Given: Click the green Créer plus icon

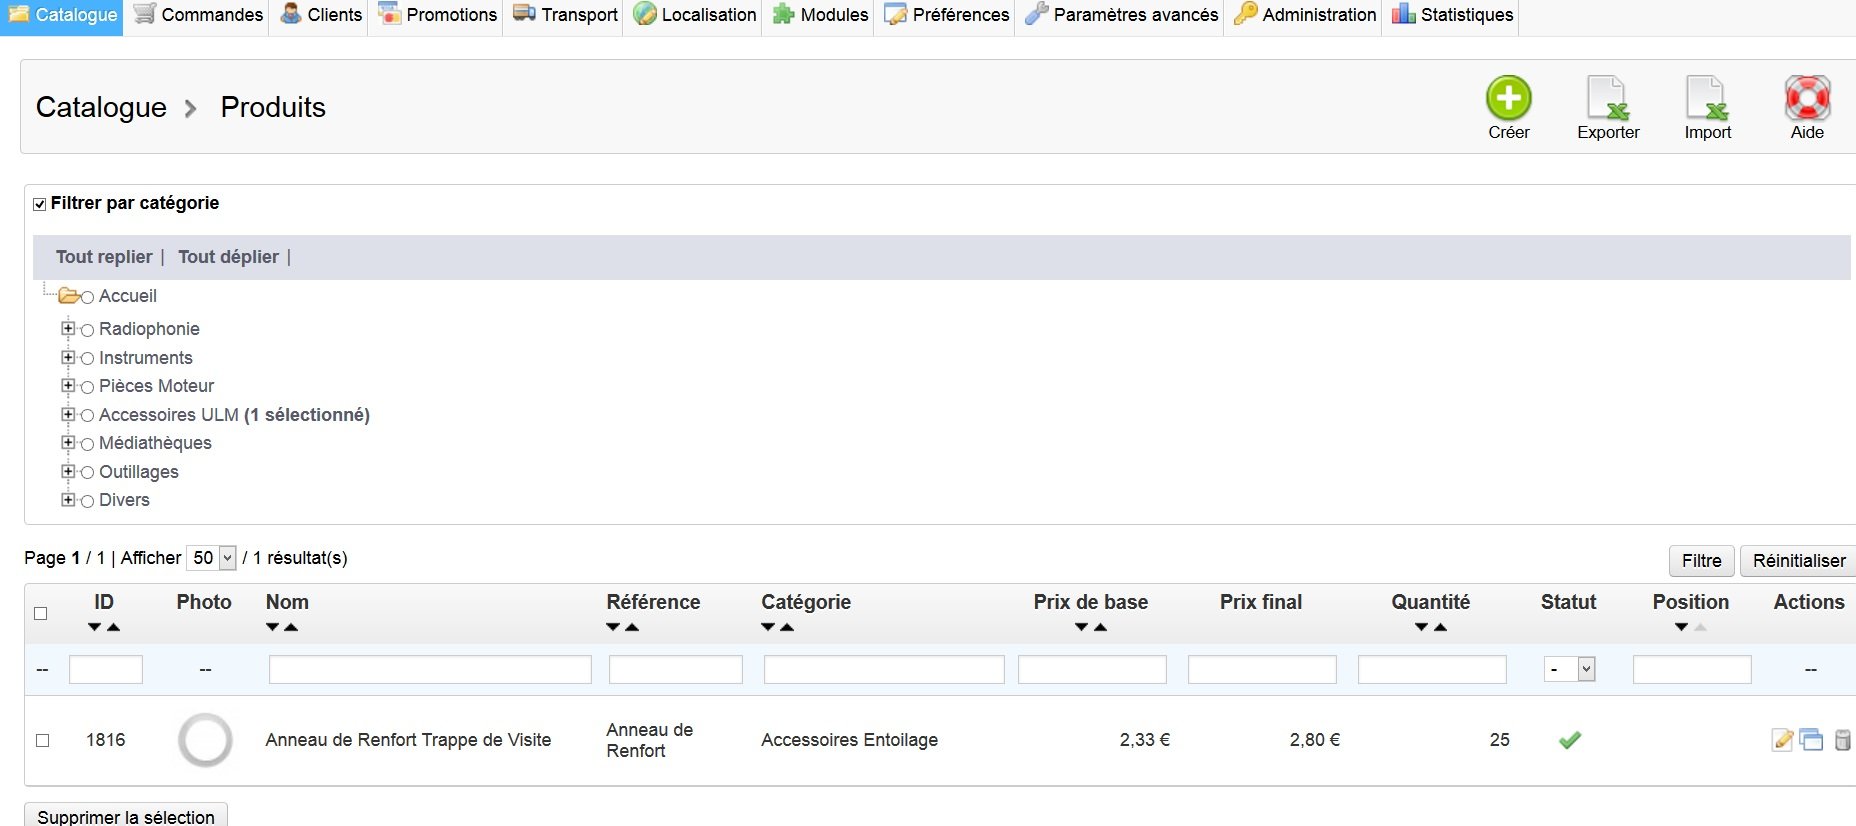Looking at the screenshot, I should coord(1508,99).
